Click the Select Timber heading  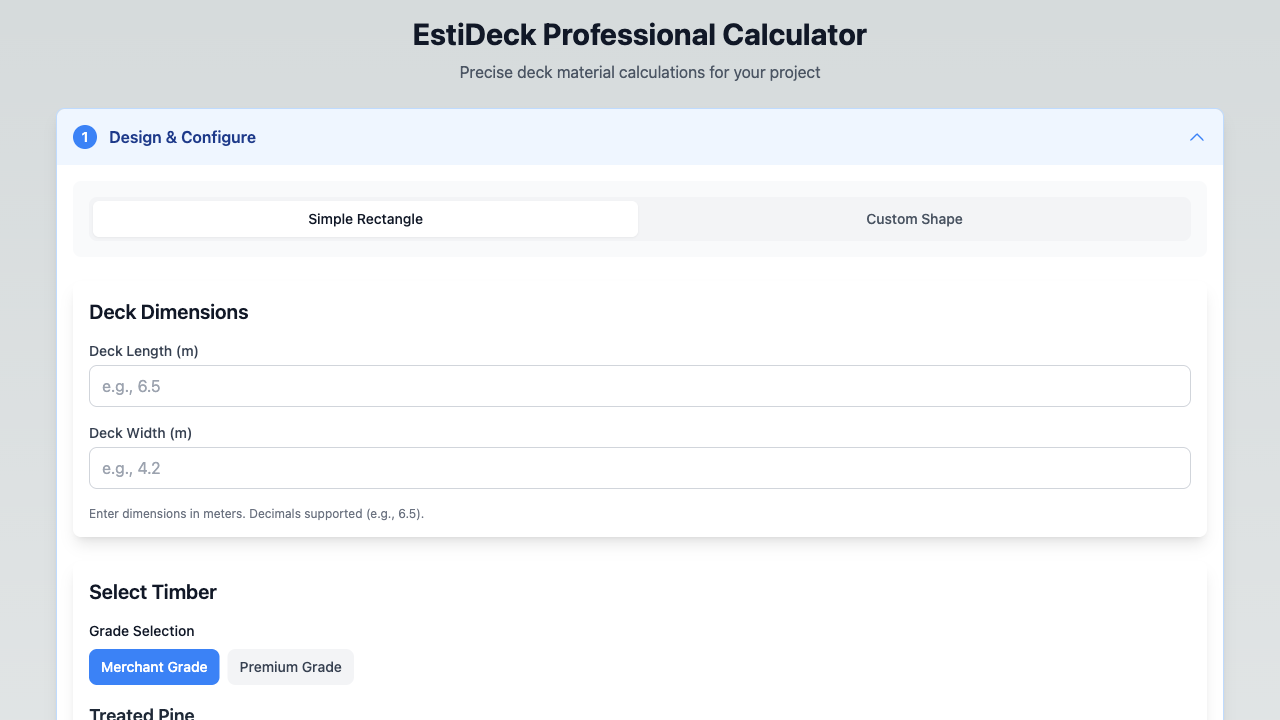coord(153,592)
